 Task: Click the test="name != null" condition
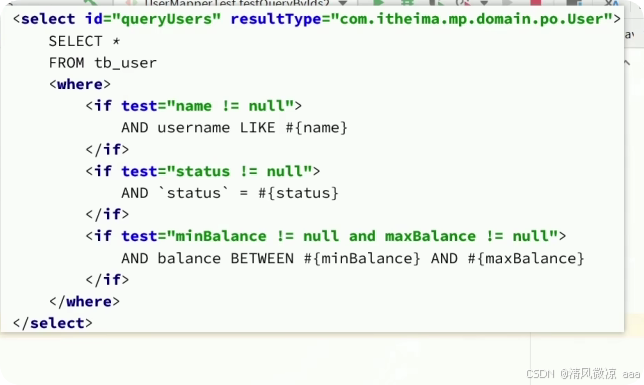tap(207, 106)
